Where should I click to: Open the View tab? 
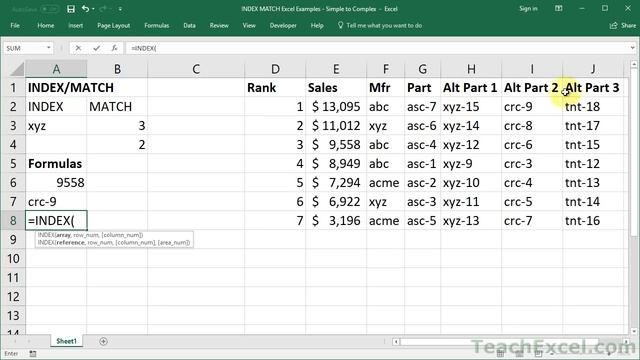(x=249, y=25)
